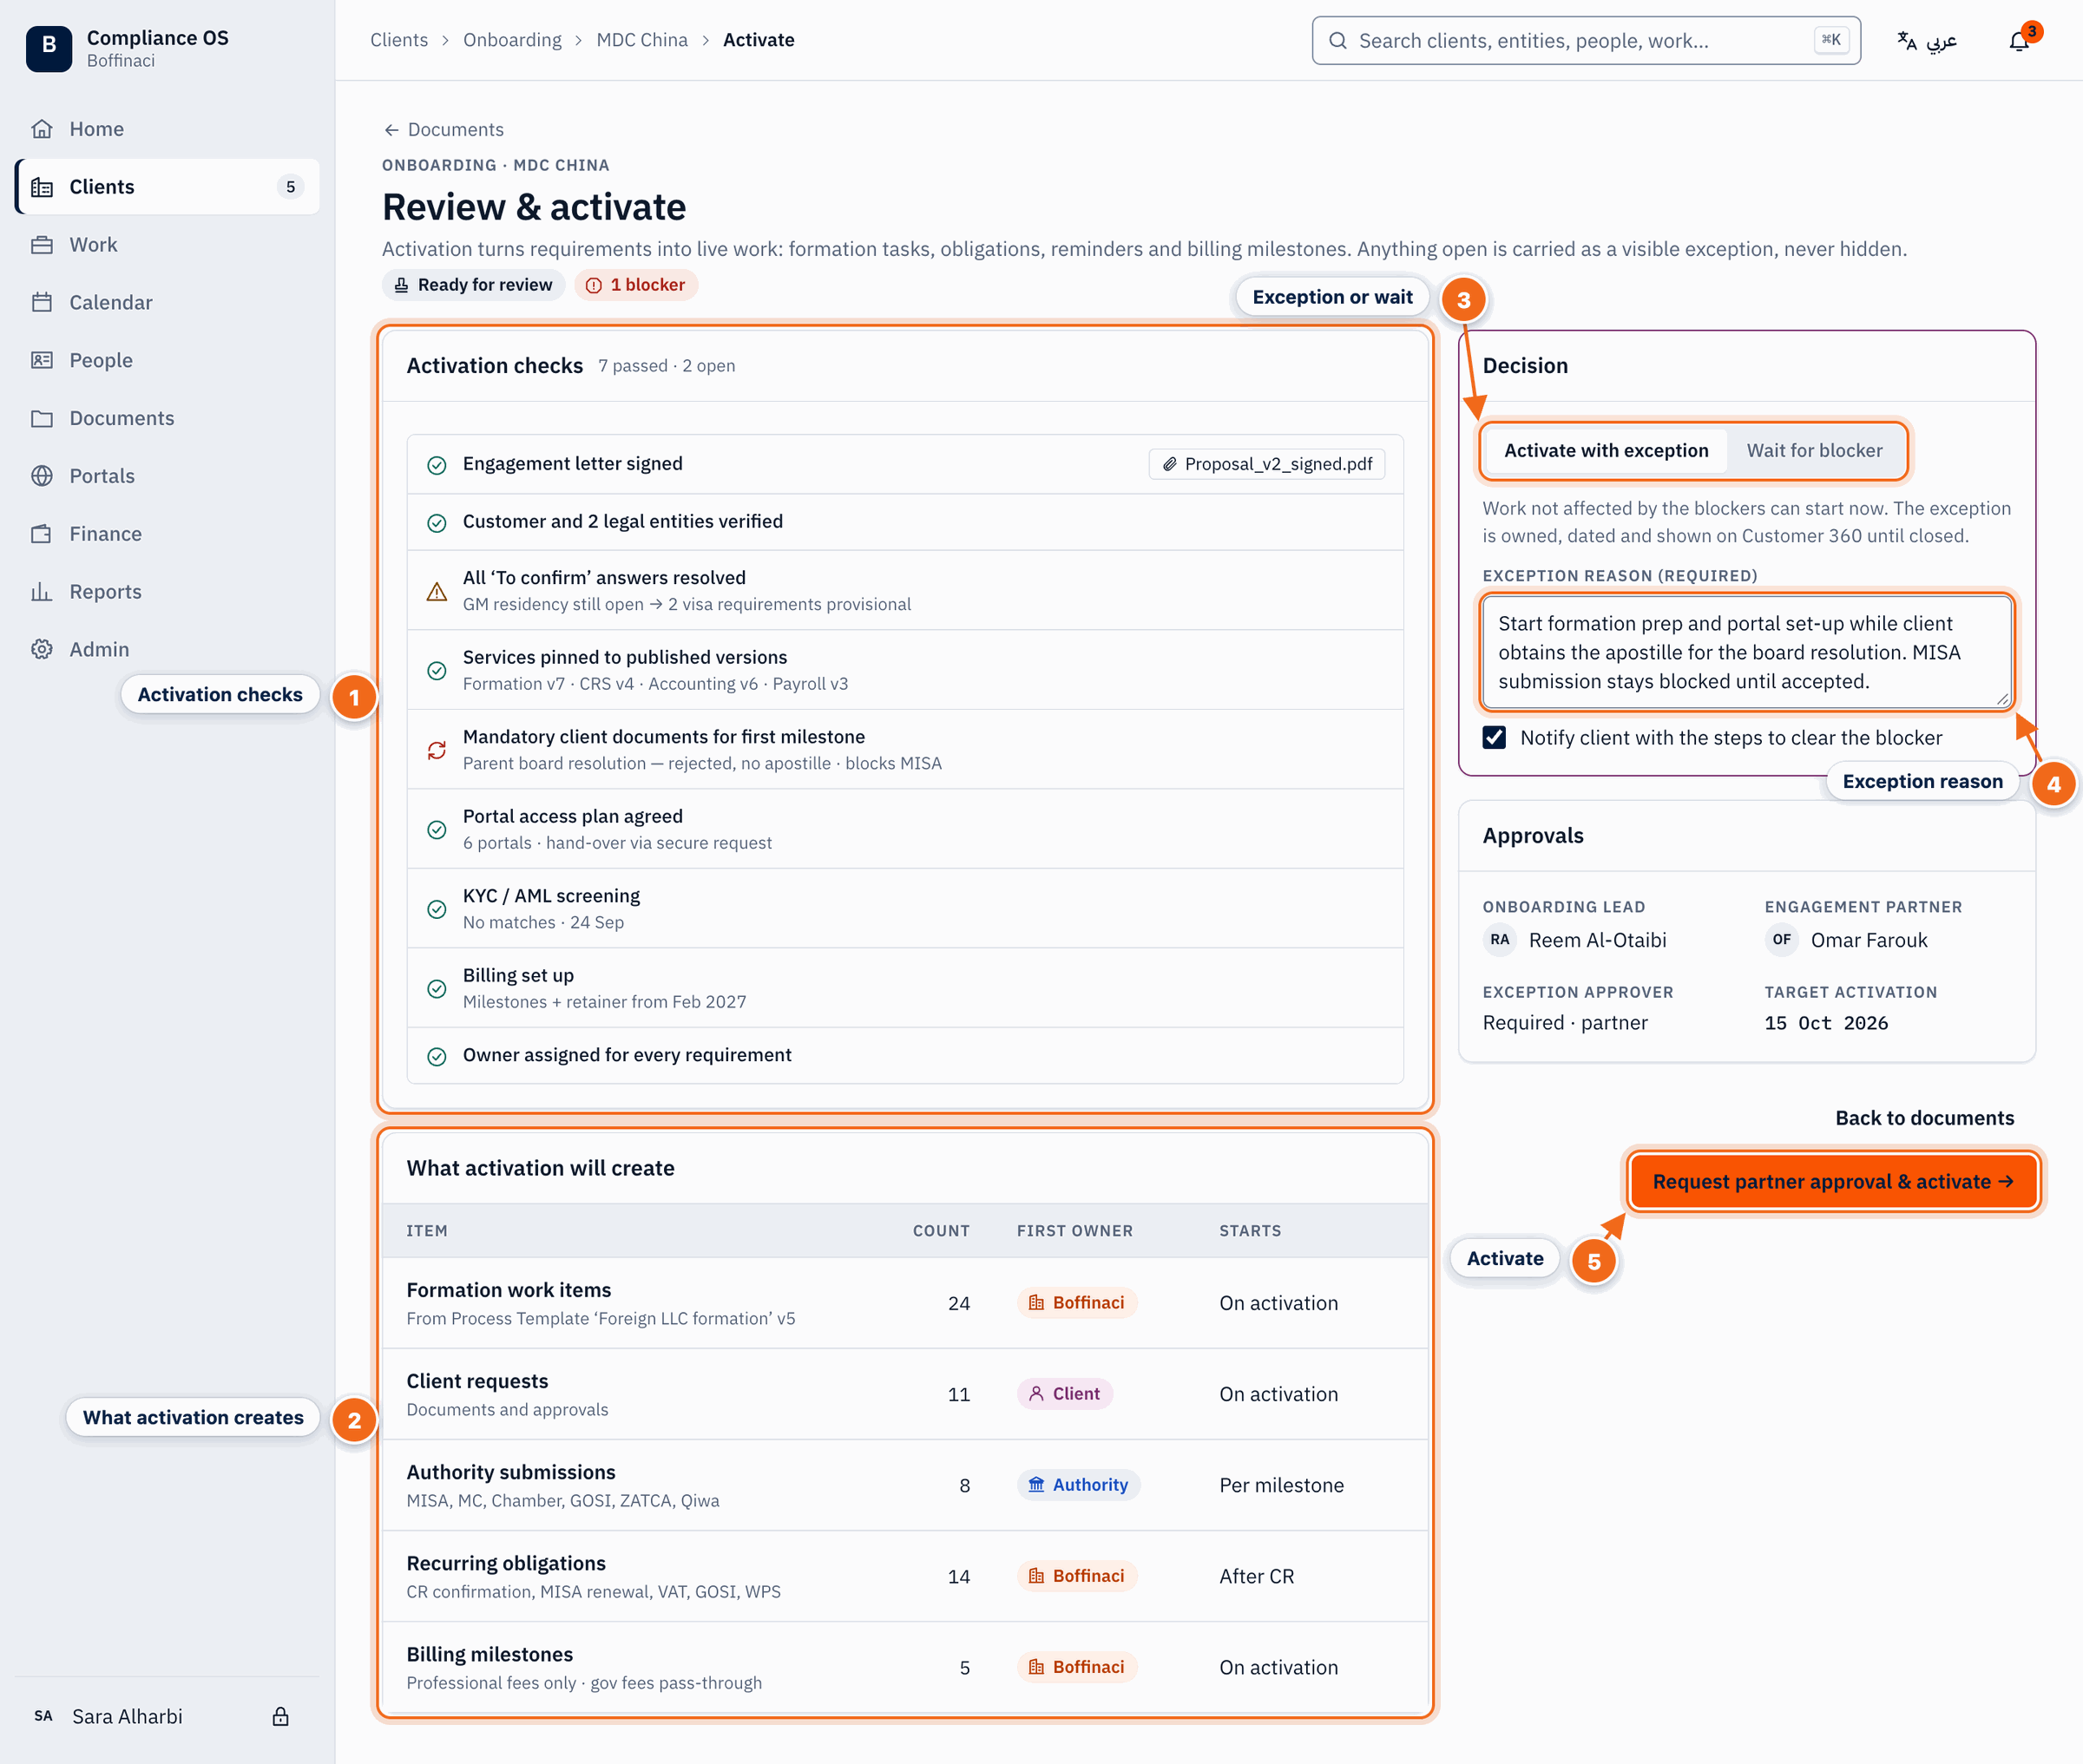Viewport: 2083px width, 1764px height.
Task: Click the notifications bell icon
Action: [2019, 41]
